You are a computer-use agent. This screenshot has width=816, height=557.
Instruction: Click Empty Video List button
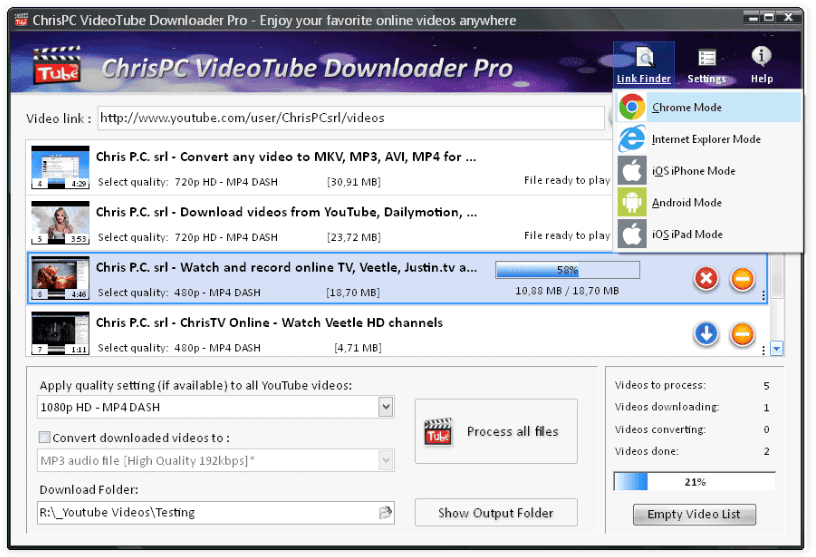point(694,514)
